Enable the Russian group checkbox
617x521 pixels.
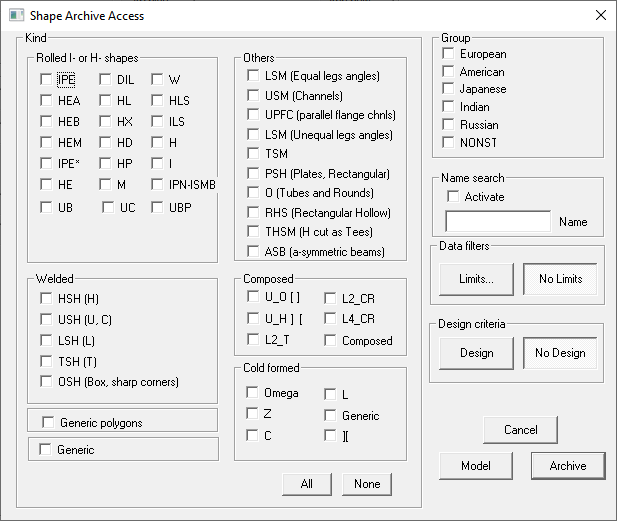pyautogui.click(x=448, y=124)
